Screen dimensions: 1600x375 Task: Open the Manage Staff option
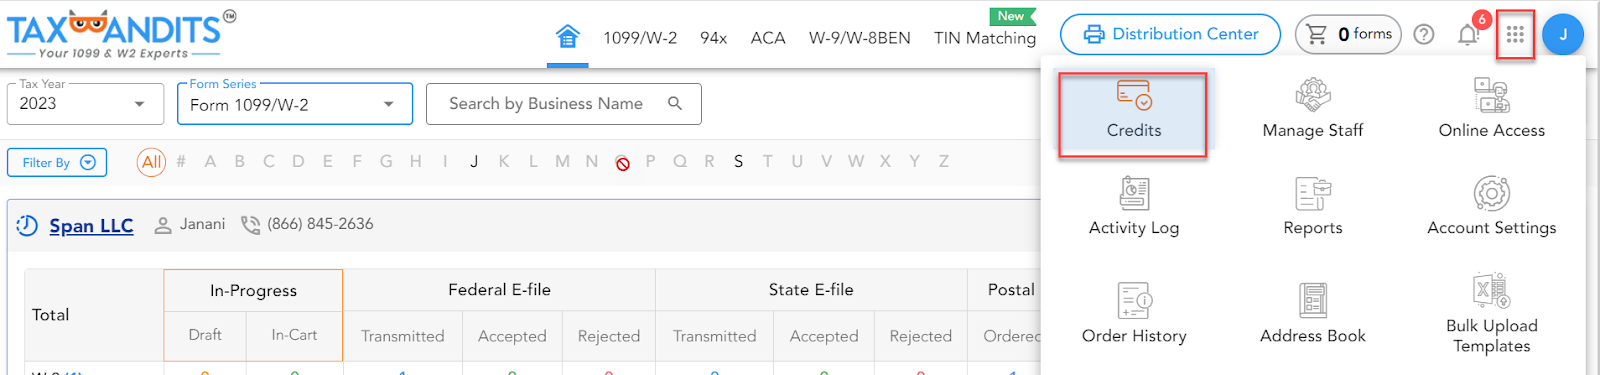click(1312, 110)
